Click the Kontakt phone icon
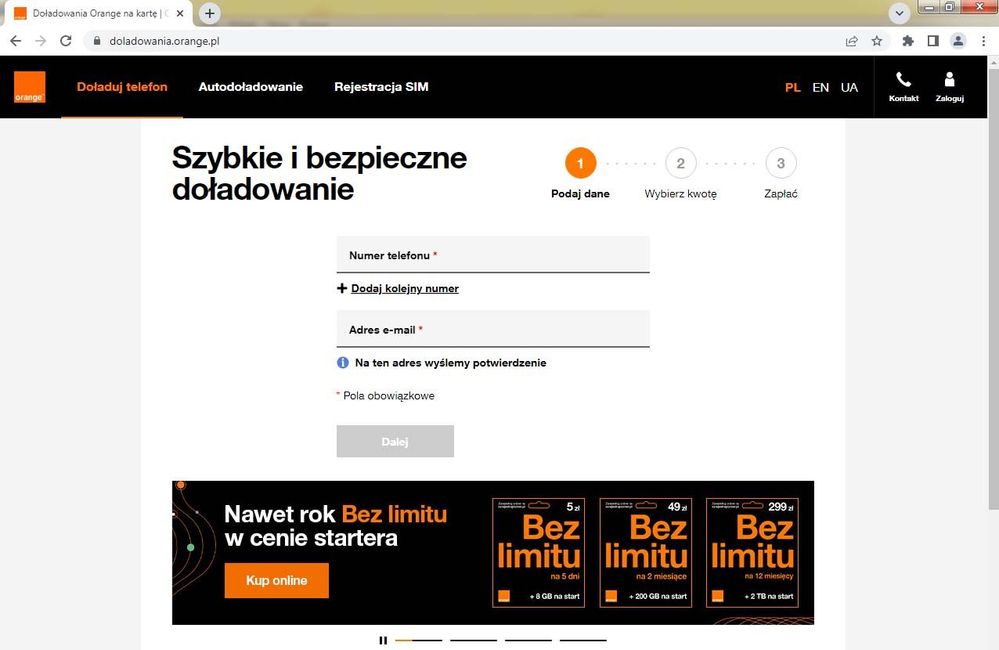The width and height of the screenshot is (999, 650). [x=903, y=79]
